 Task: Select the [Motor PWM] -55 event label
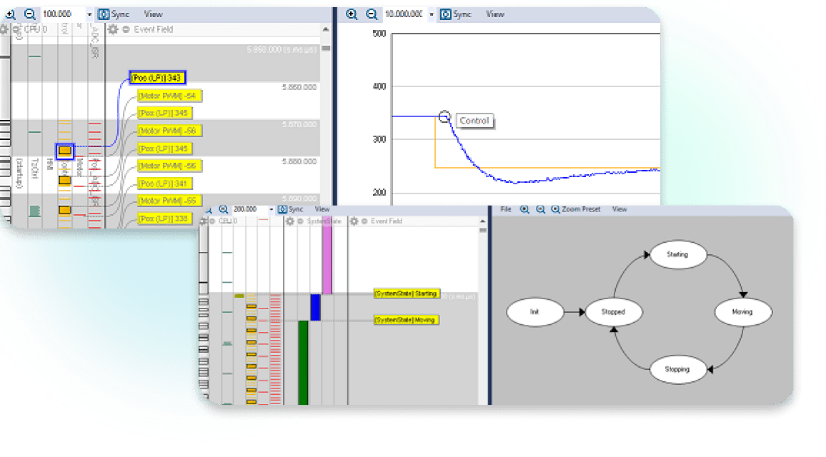(170, 201)
